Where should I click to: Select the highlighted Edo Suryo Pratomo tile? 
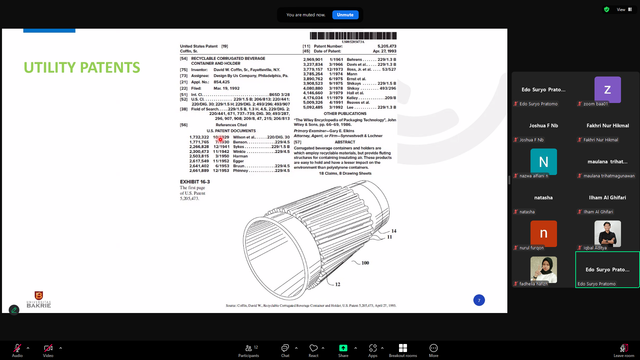tap(607, 270)
